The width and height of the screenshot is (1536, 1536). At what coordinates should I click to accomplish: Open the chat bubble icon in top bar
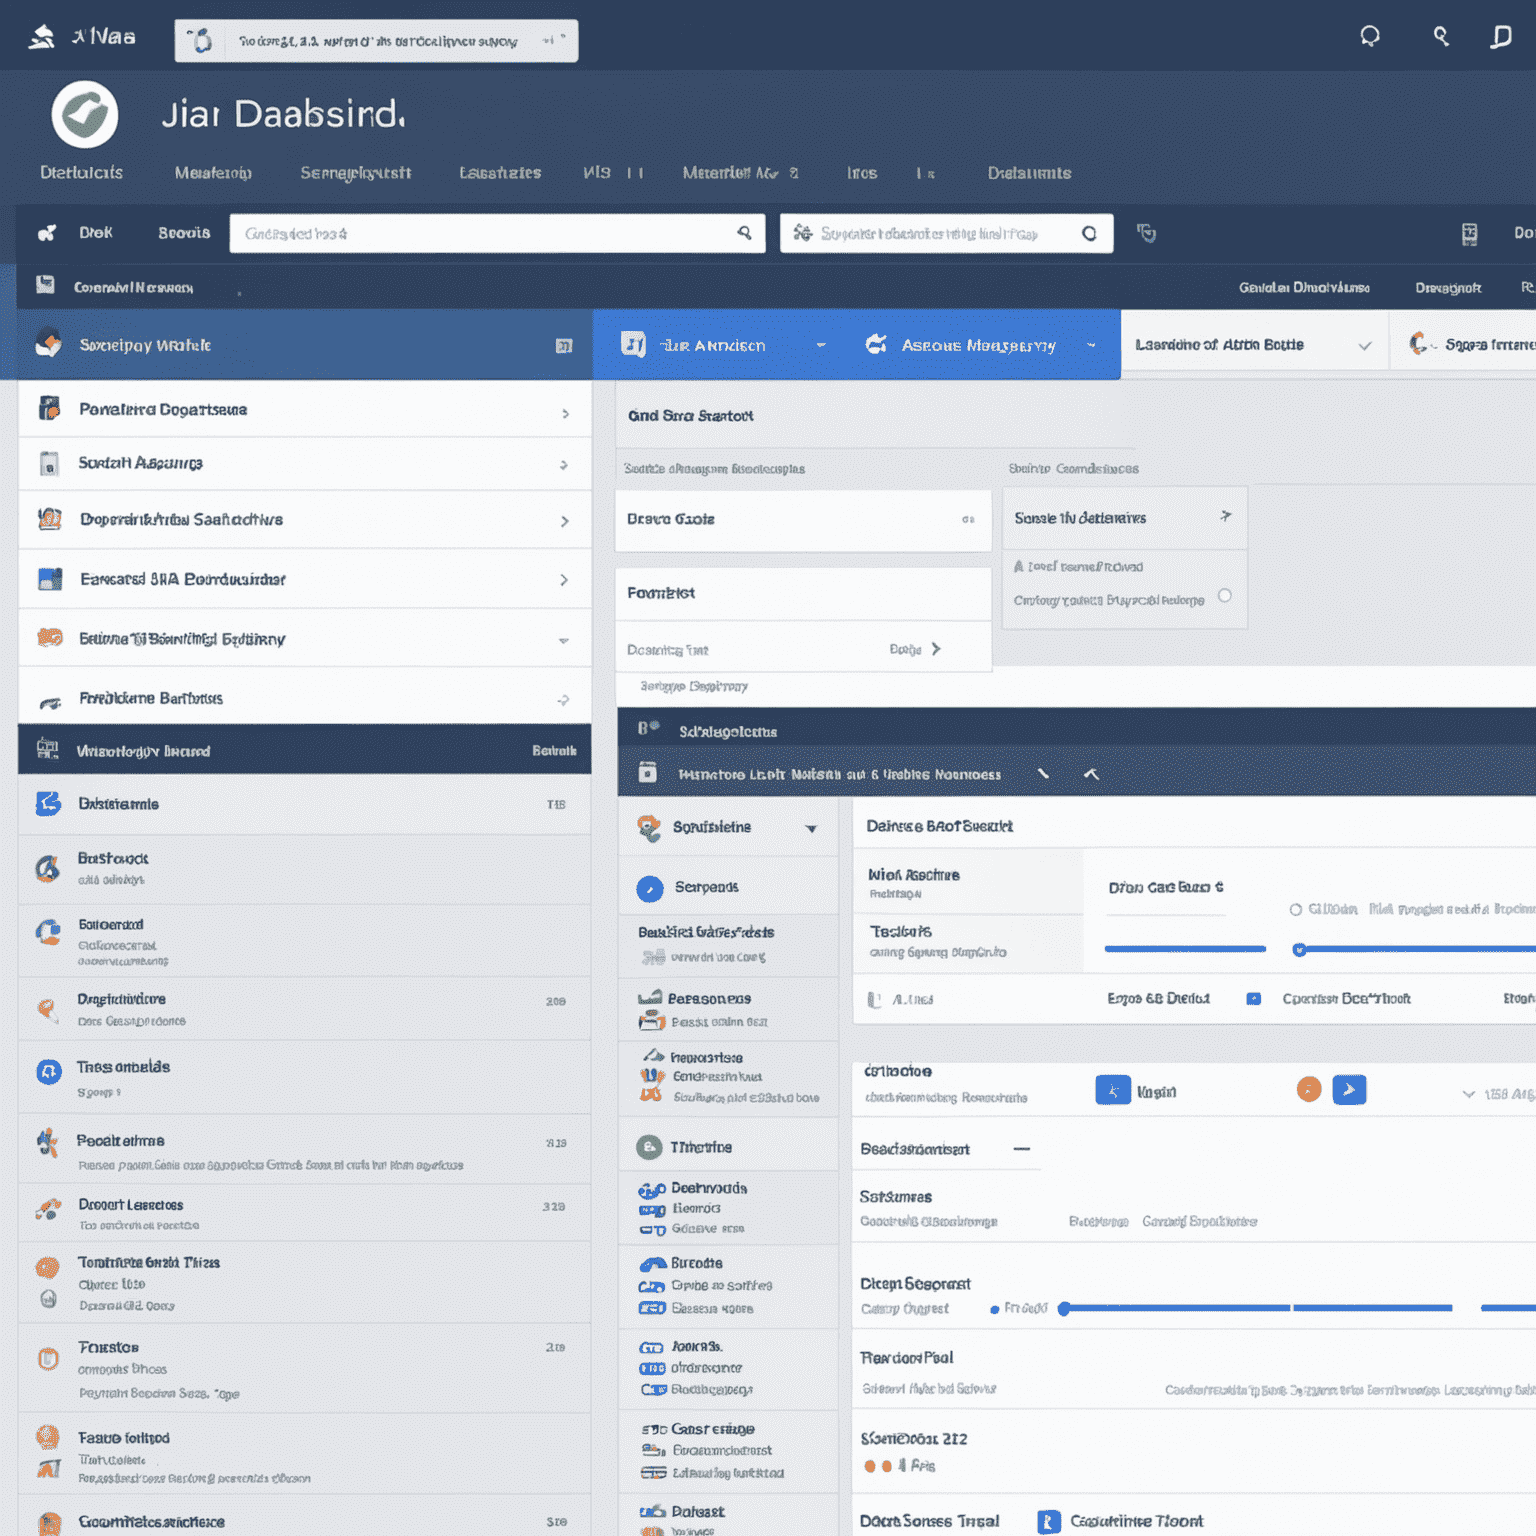(1370, 37)
